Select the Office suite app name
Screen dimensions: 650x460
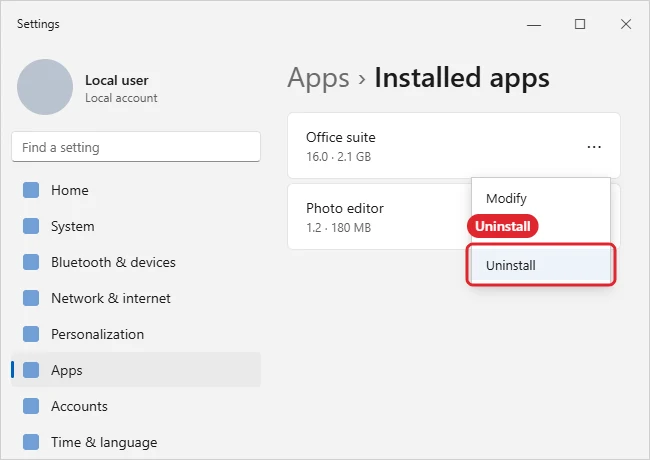click(341, 137)
